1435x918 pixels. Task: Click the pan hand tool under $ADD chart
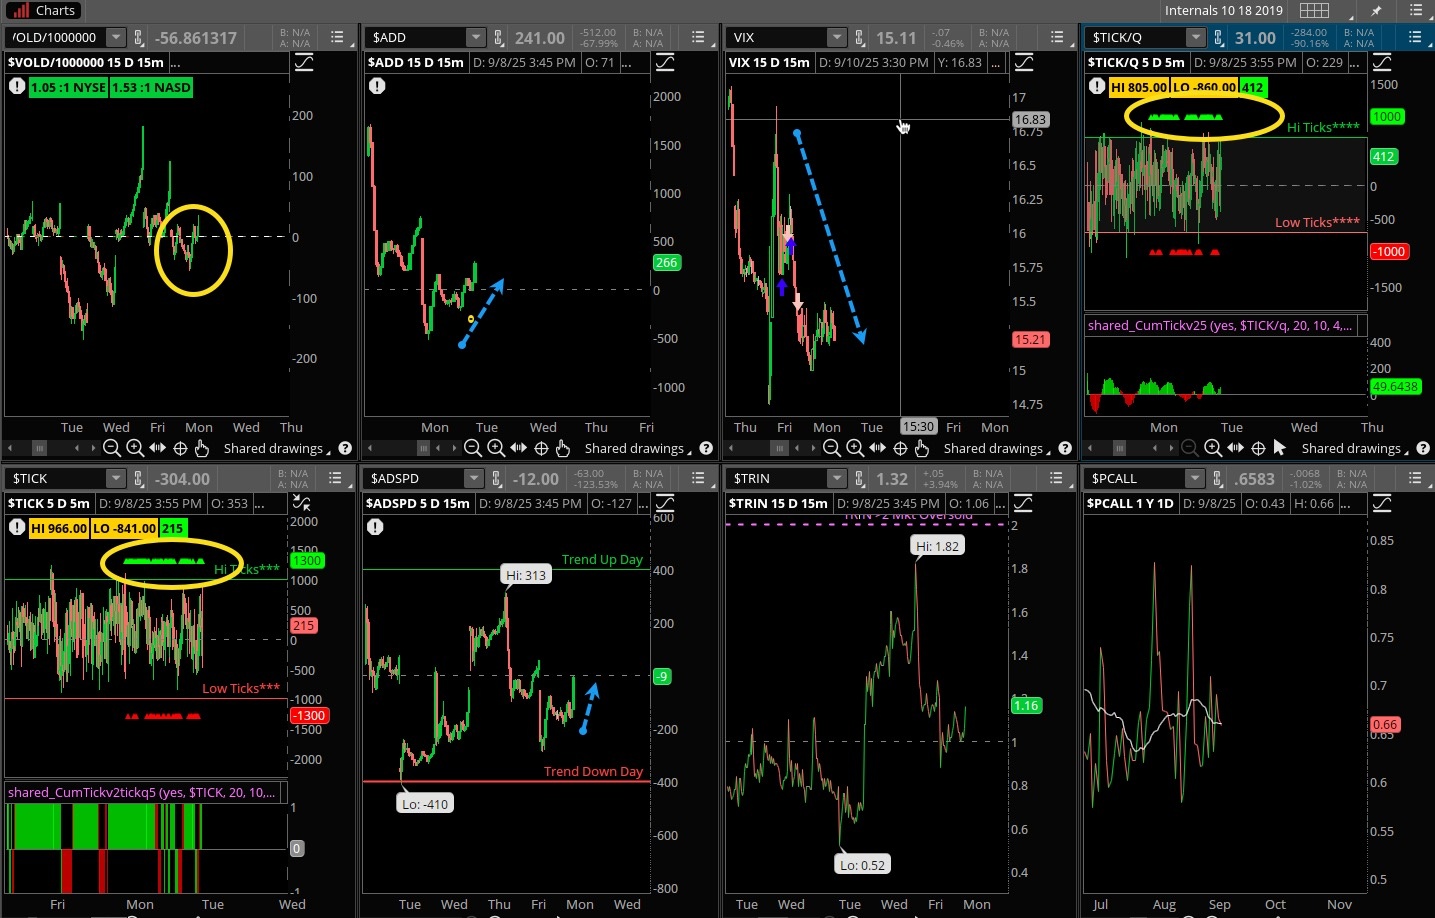[563, 448]
